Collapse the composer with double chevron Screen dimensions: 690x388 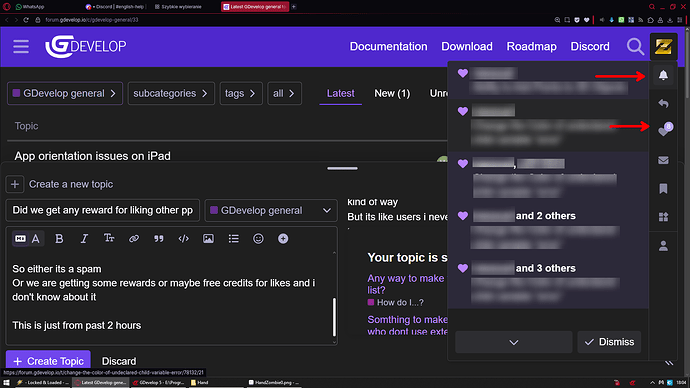[x=669, y=363]
